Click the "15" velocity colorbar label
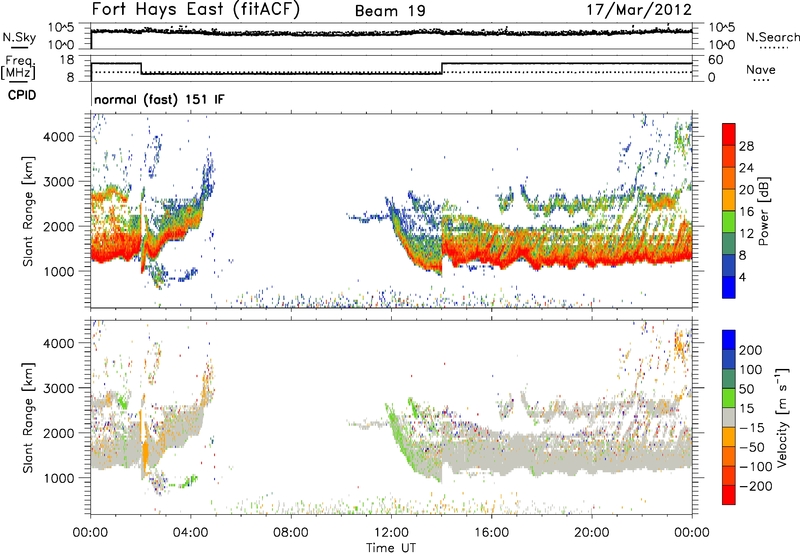 pyautogui.click(x=746, y=408)
